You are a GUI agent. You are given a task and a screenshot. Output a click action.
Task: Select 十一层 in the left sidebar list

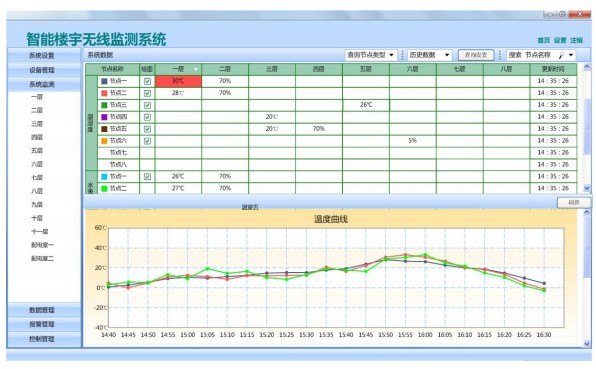(40, 231)
